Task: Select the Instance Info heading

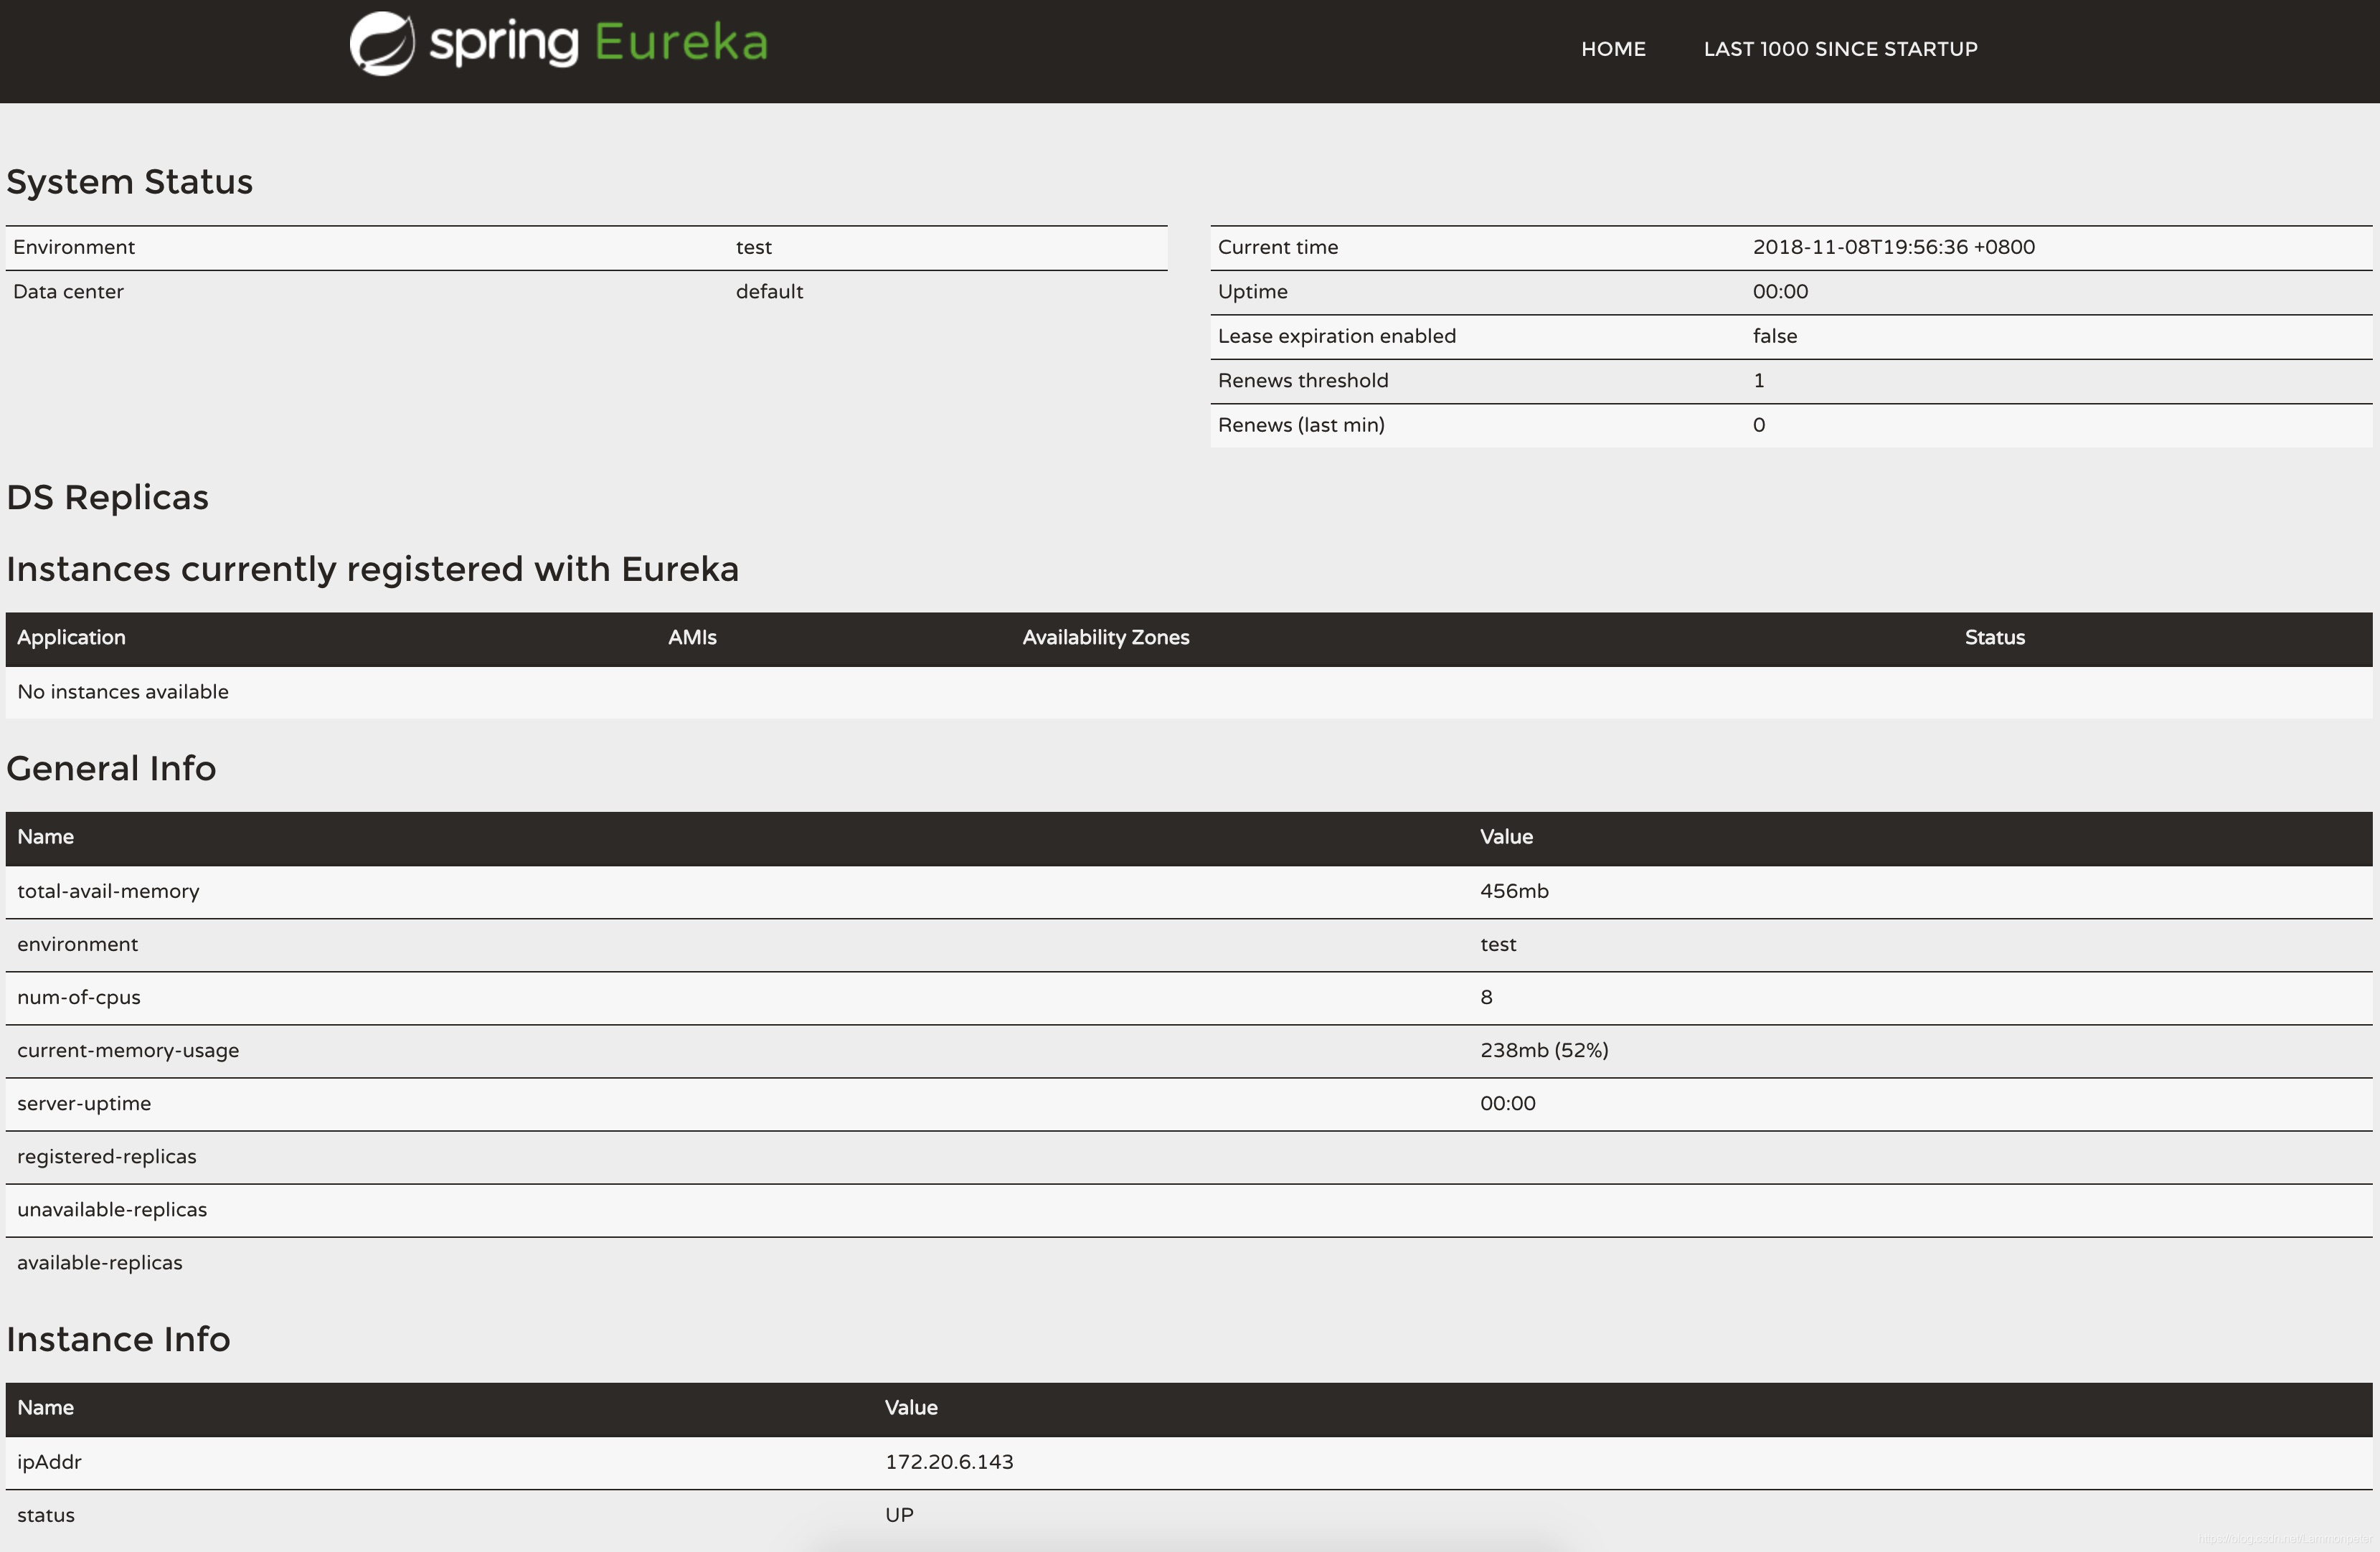Action: (119, 1340)
